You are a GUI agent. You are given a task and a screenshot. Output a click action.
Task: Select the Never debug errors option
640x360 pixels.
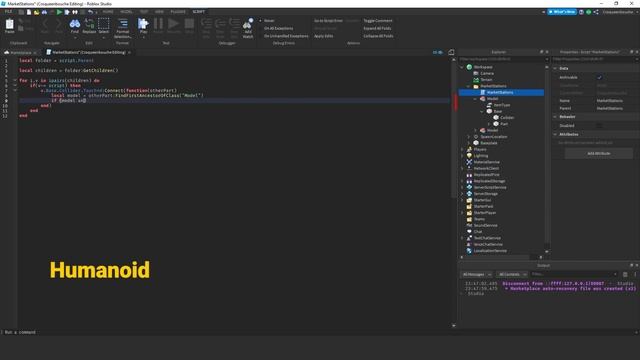pyautogui.click(x=269, y=21)
